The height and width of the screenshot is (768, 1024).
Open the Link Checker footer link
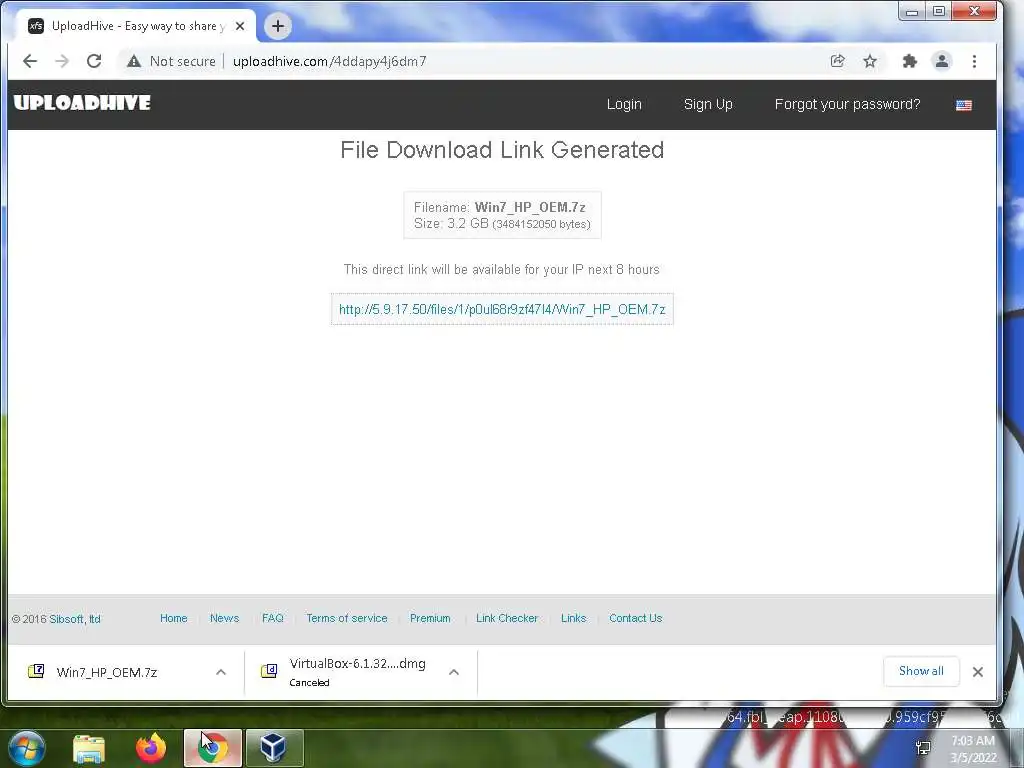coord(507,618)
